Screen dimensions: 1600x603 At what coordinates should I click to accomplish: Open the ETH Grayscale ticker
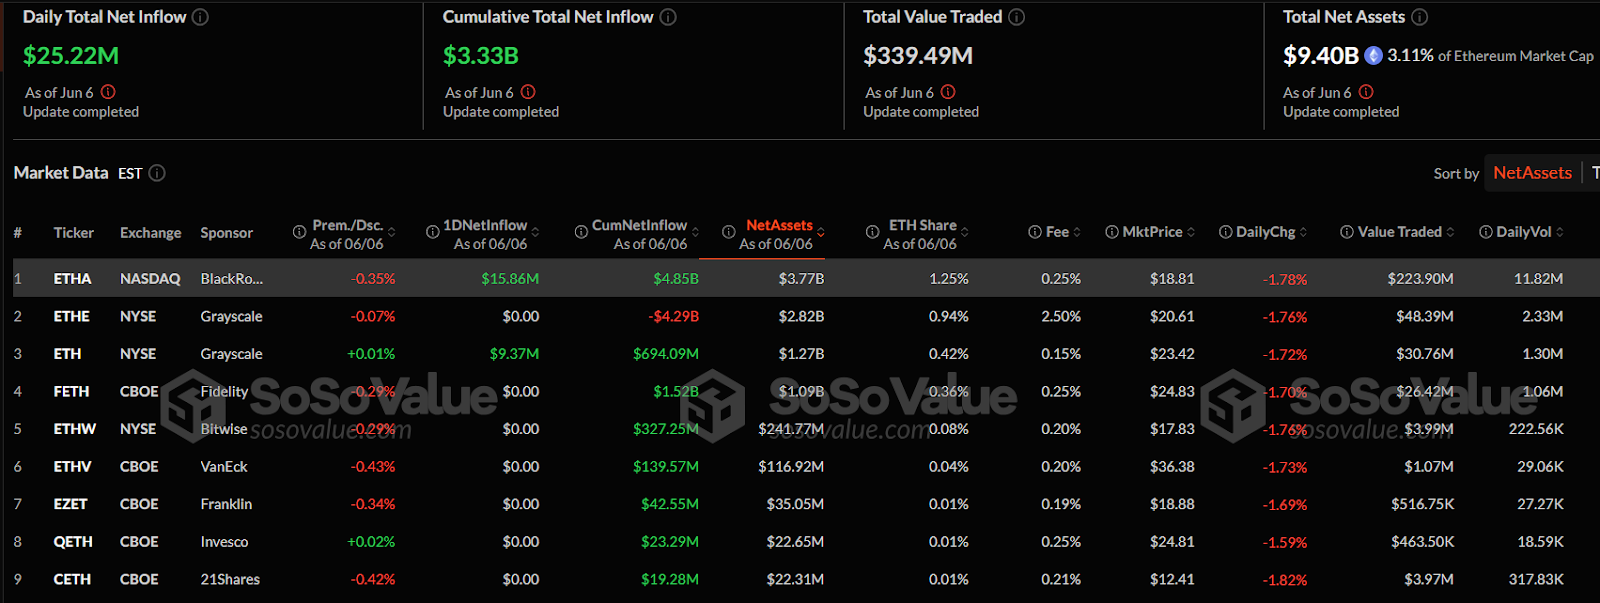coord(67,354)
